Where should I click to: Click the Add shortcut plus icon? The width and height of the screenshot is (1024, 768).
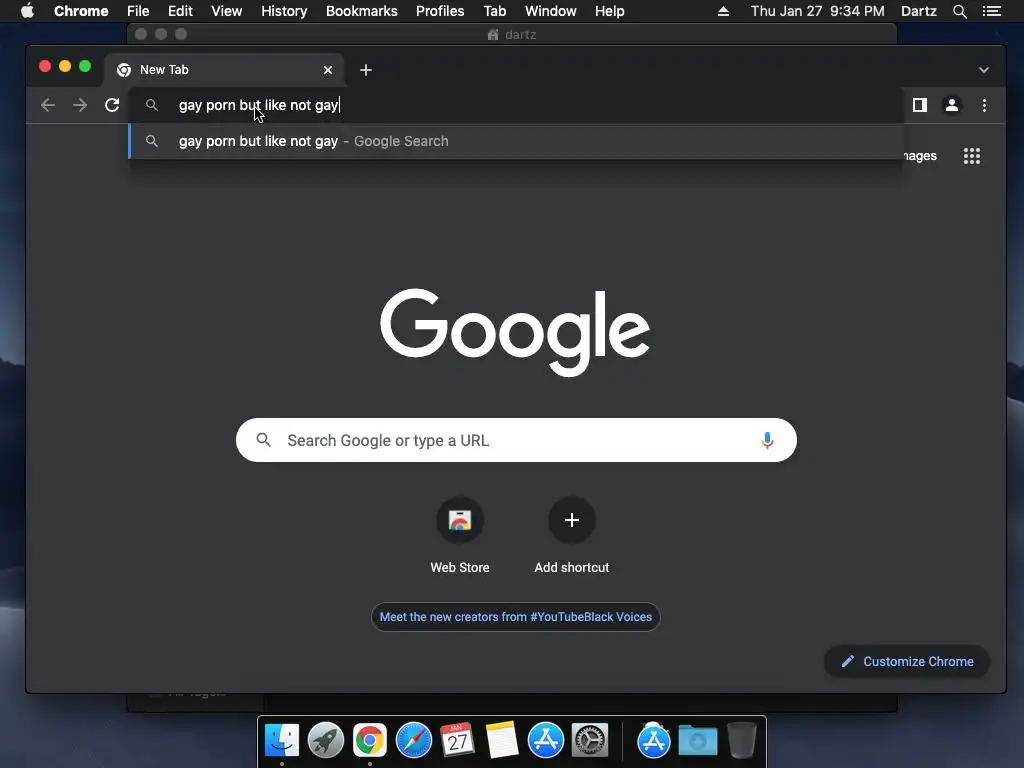click(x=571, y=520)
